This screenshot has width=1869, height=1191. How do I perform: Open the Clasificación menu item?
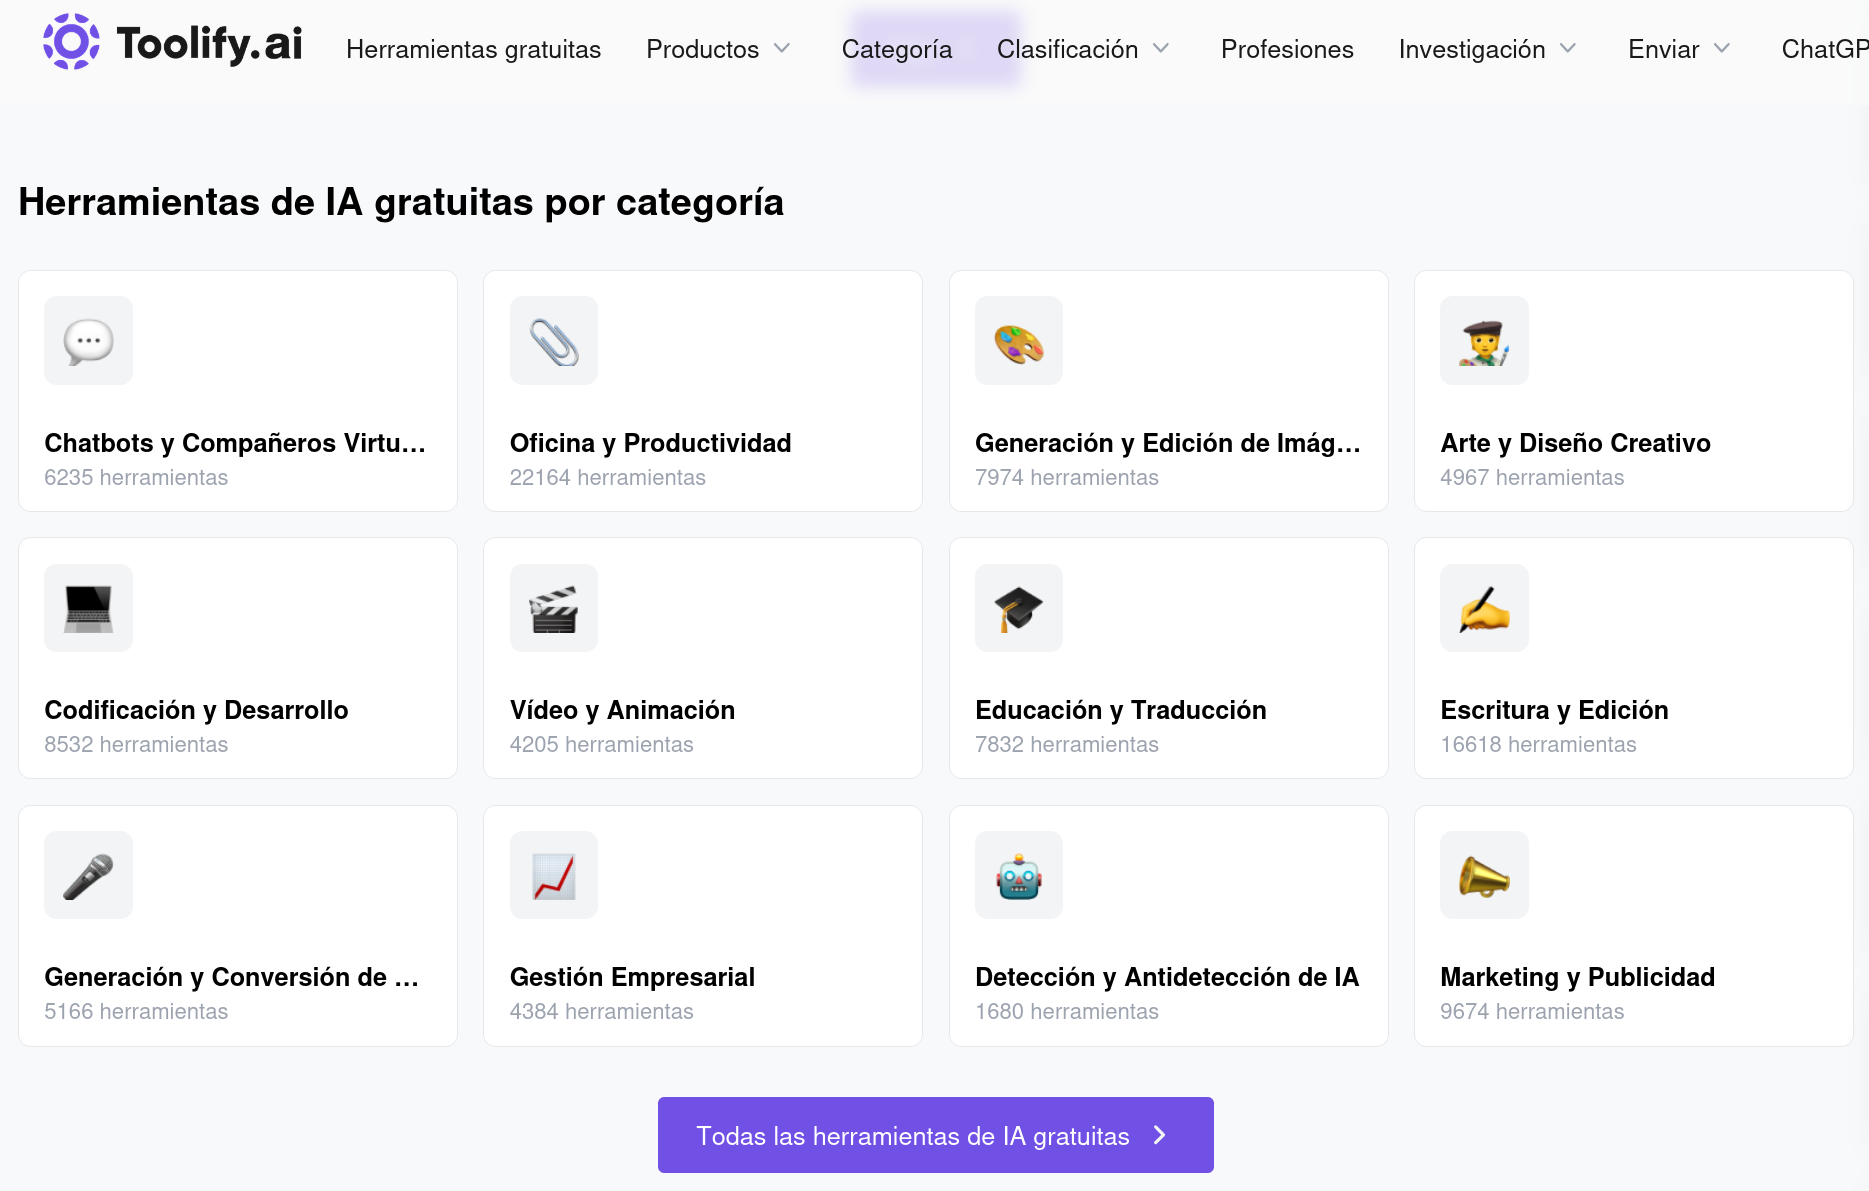[1067, 49]
